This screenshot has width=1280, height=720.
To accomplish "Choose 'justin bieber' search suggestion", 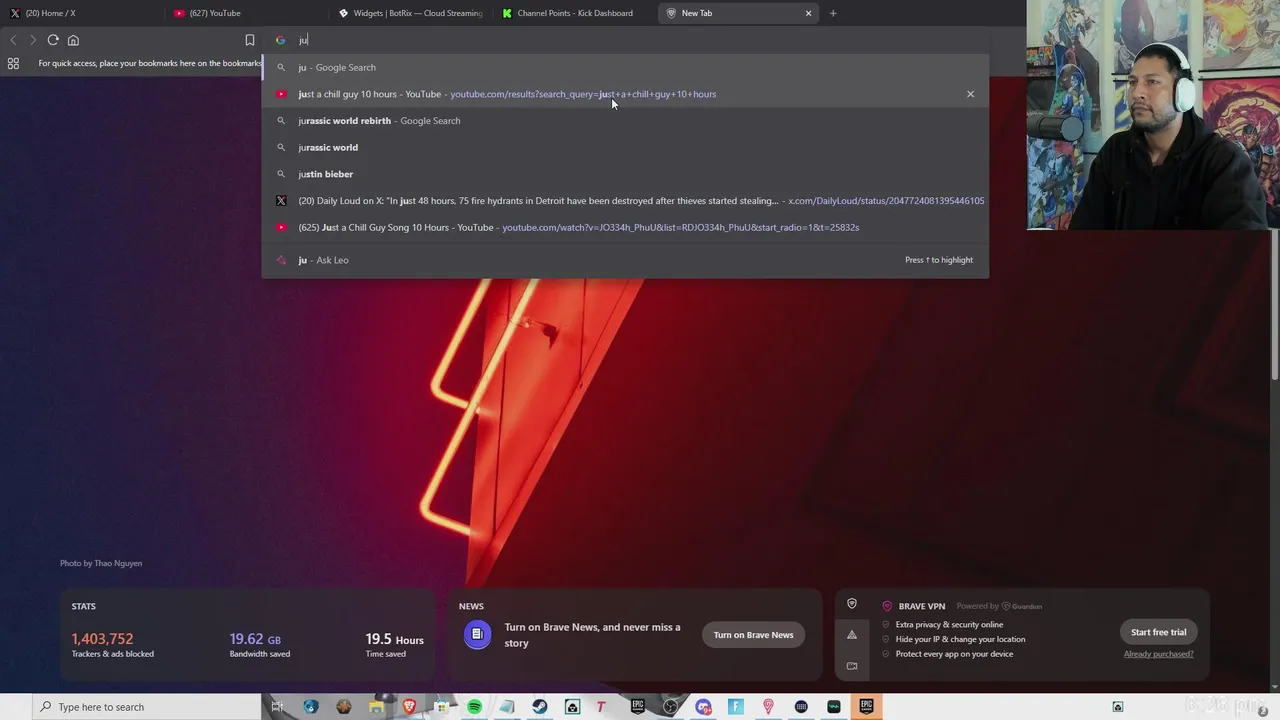I will (x=625, y=174).
